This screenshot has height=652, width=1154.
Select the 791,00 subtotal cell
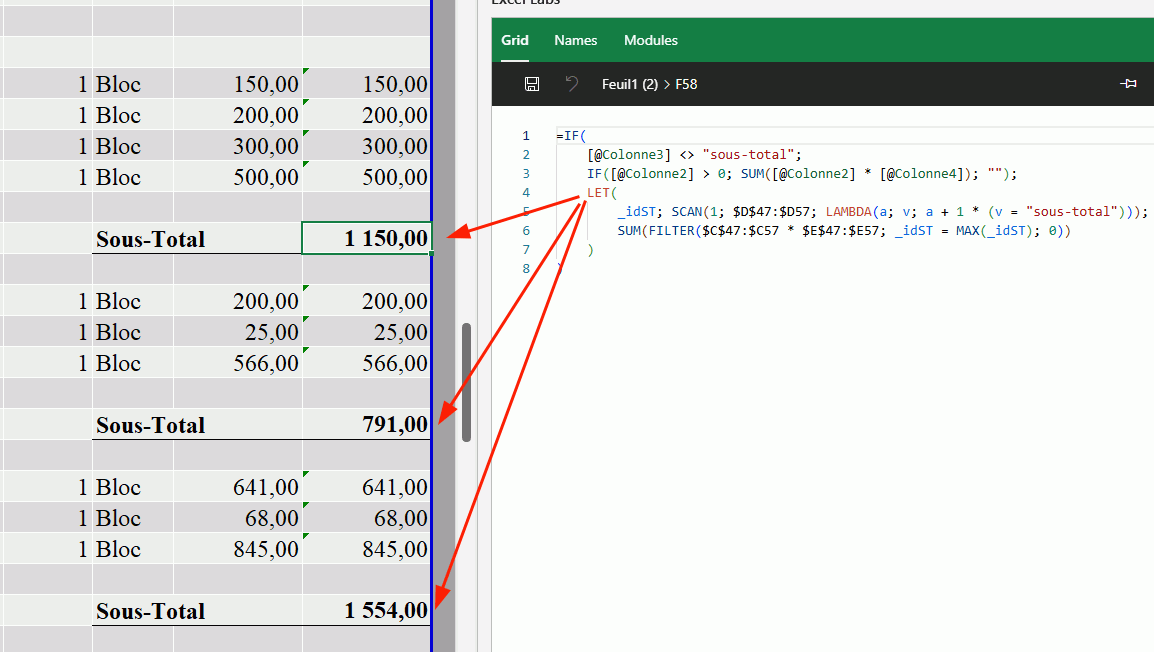(366, 425)
